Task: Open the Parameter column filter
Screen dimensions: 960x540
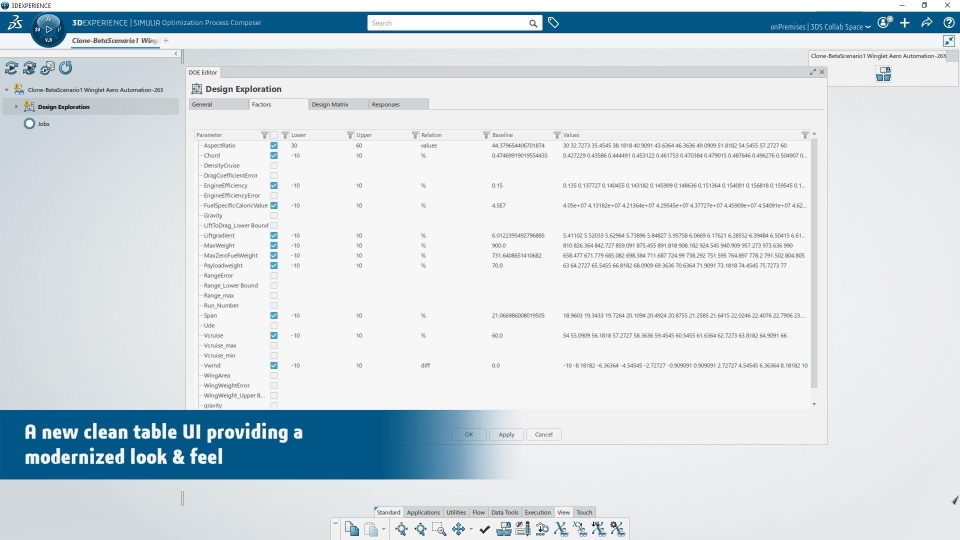Action: coord(264,135)
